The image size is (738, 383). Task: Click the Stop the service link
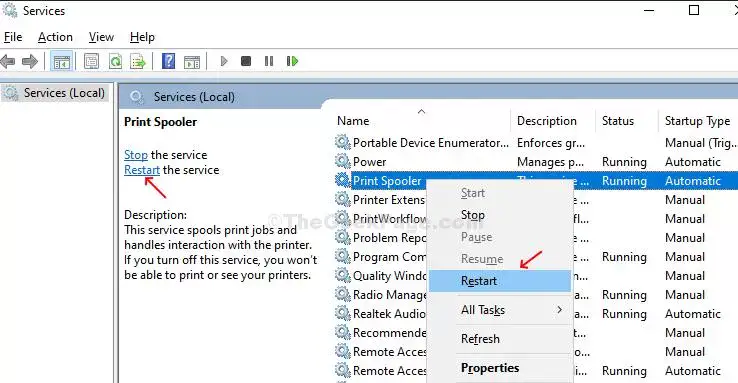[x=136, y=155]
